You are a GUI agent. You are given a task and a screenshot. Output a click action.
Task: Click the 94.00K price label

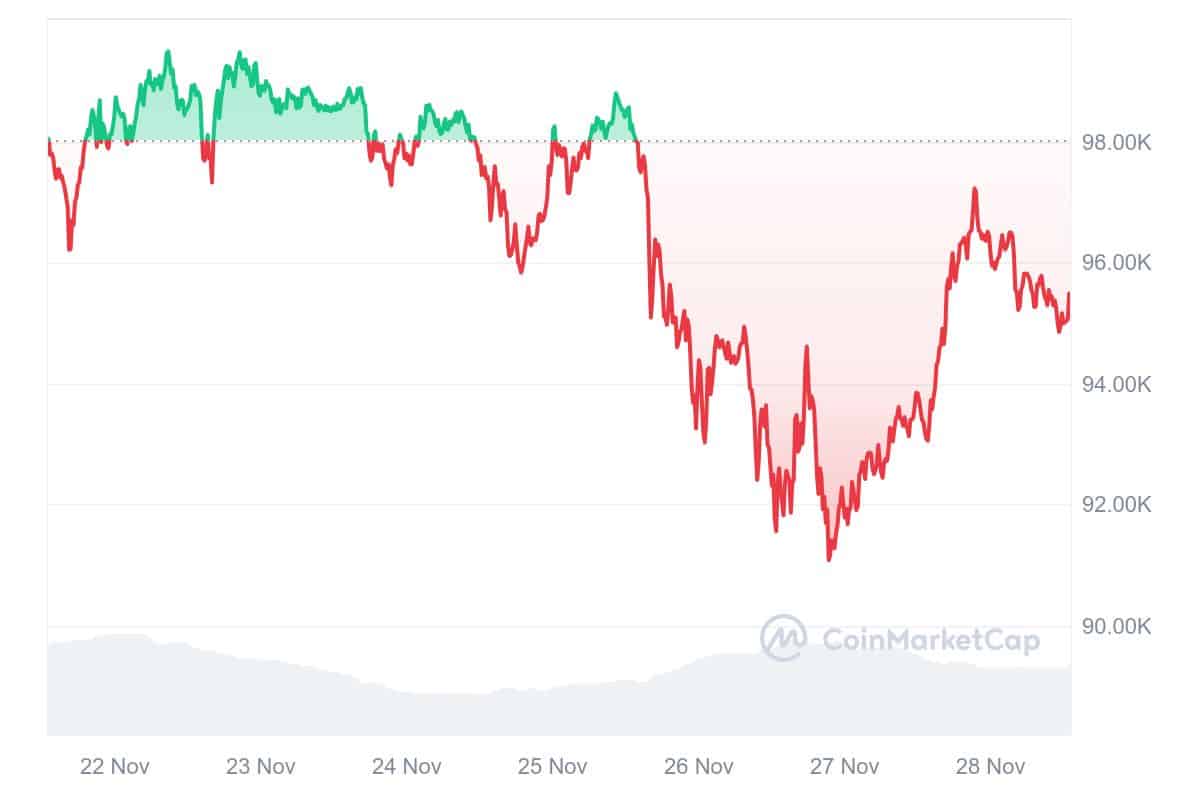pos(1115,385)
